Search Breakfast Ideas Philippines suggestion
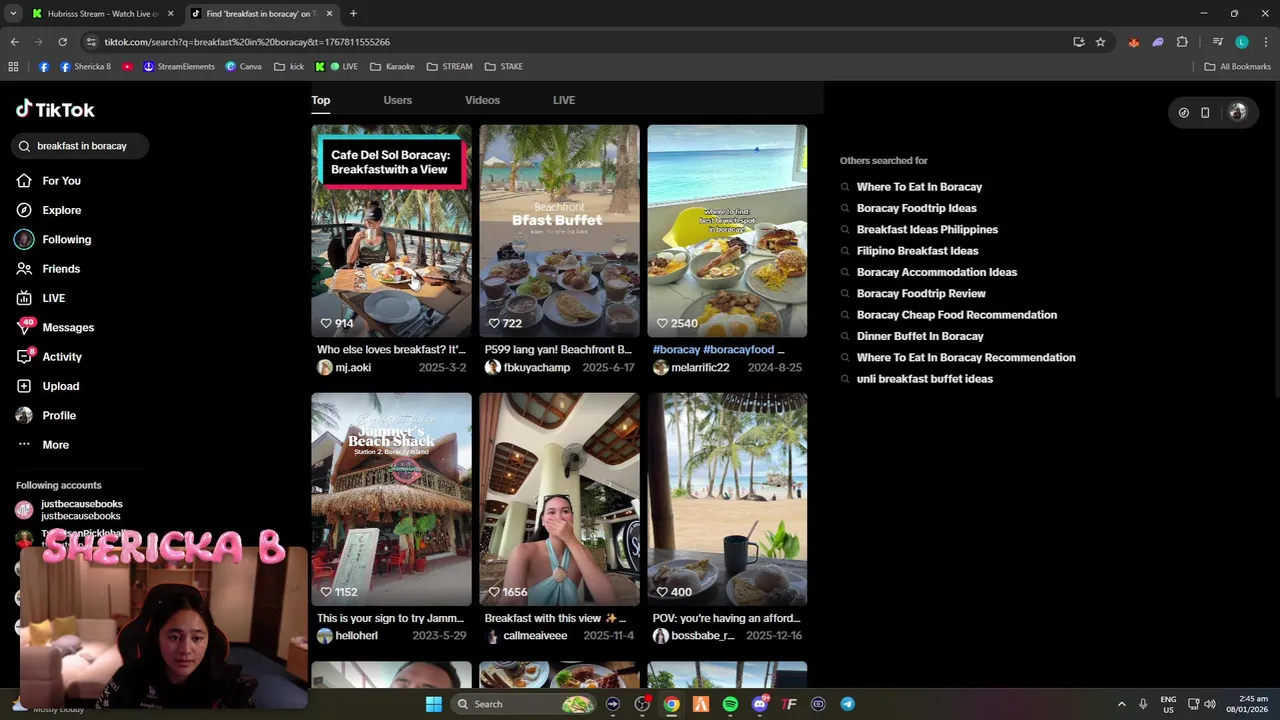Viewport: 1280px width, 720px height. pyautogui.click(x=927, y=230)
